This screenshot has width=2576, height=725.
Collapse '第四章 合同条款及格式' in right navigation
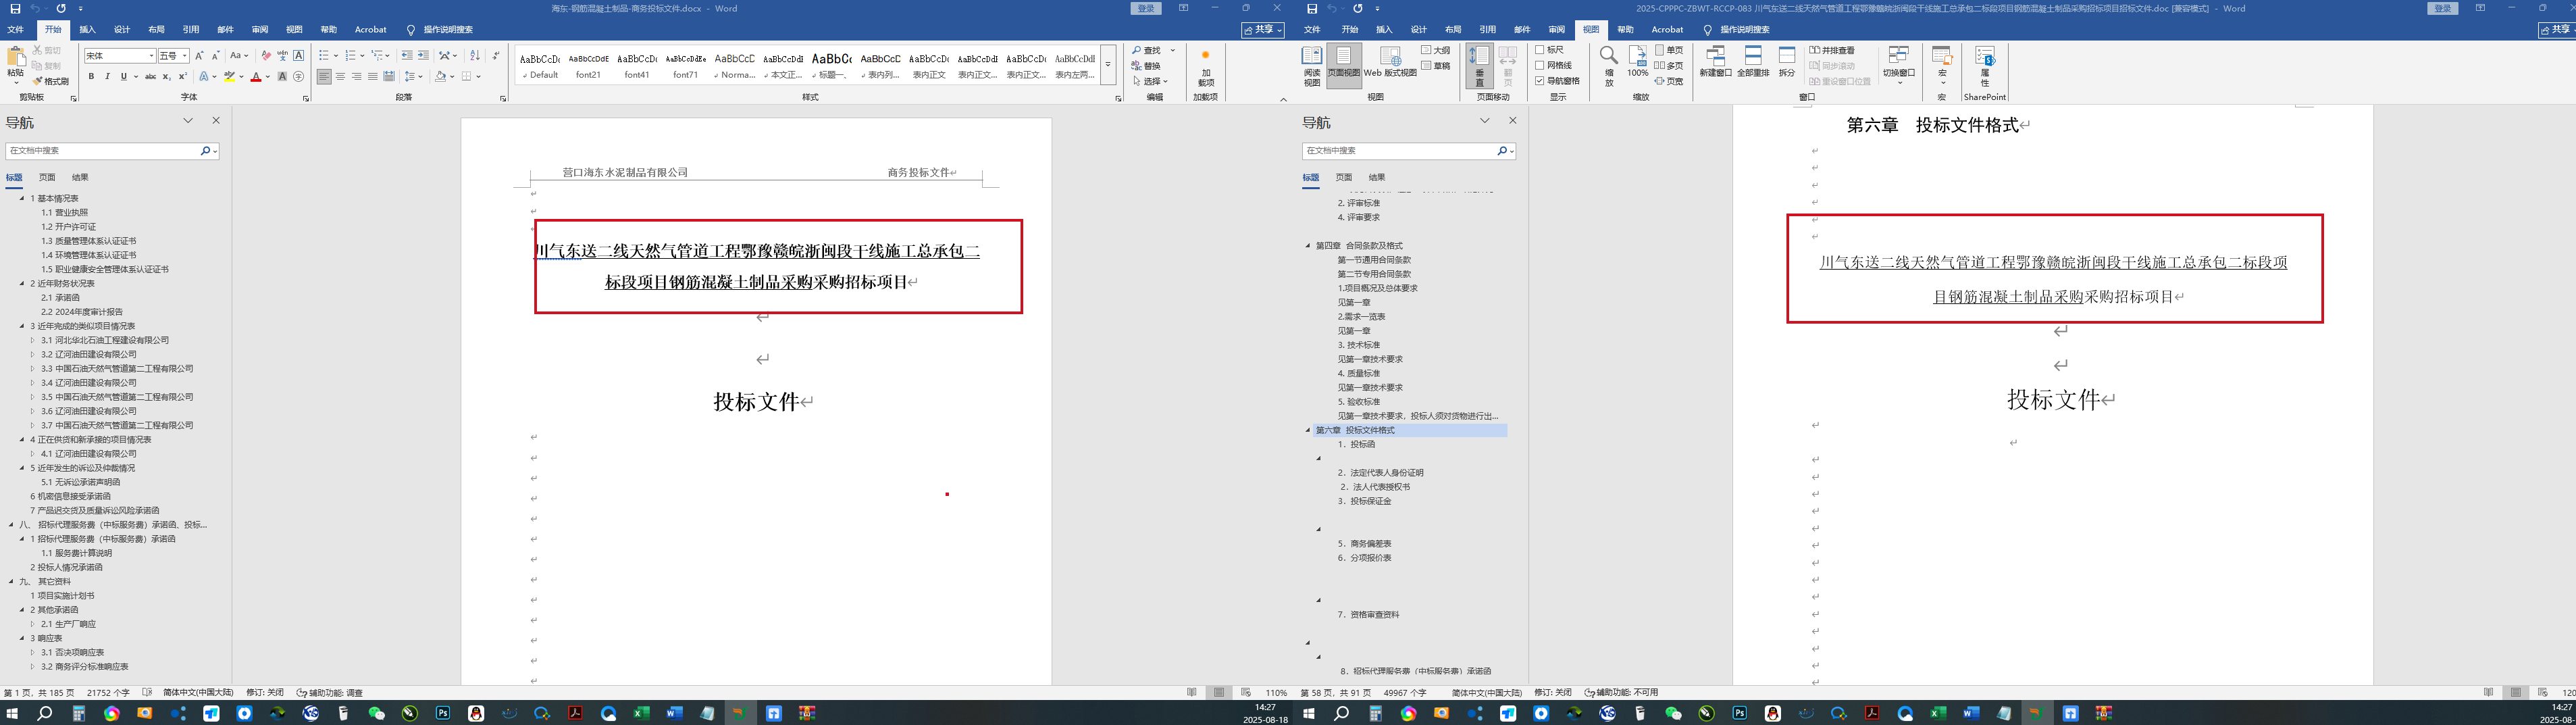[1308, 246]
